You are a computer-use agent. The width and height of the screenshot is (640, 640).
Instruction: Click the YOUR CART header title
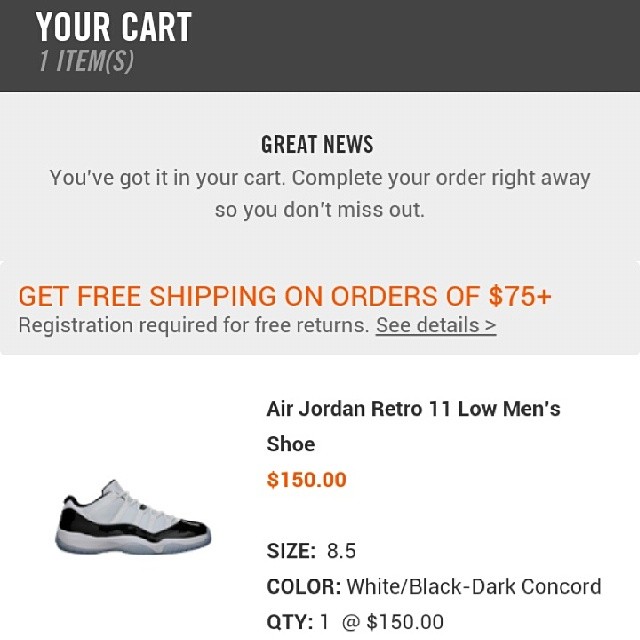tap(113, 28)
